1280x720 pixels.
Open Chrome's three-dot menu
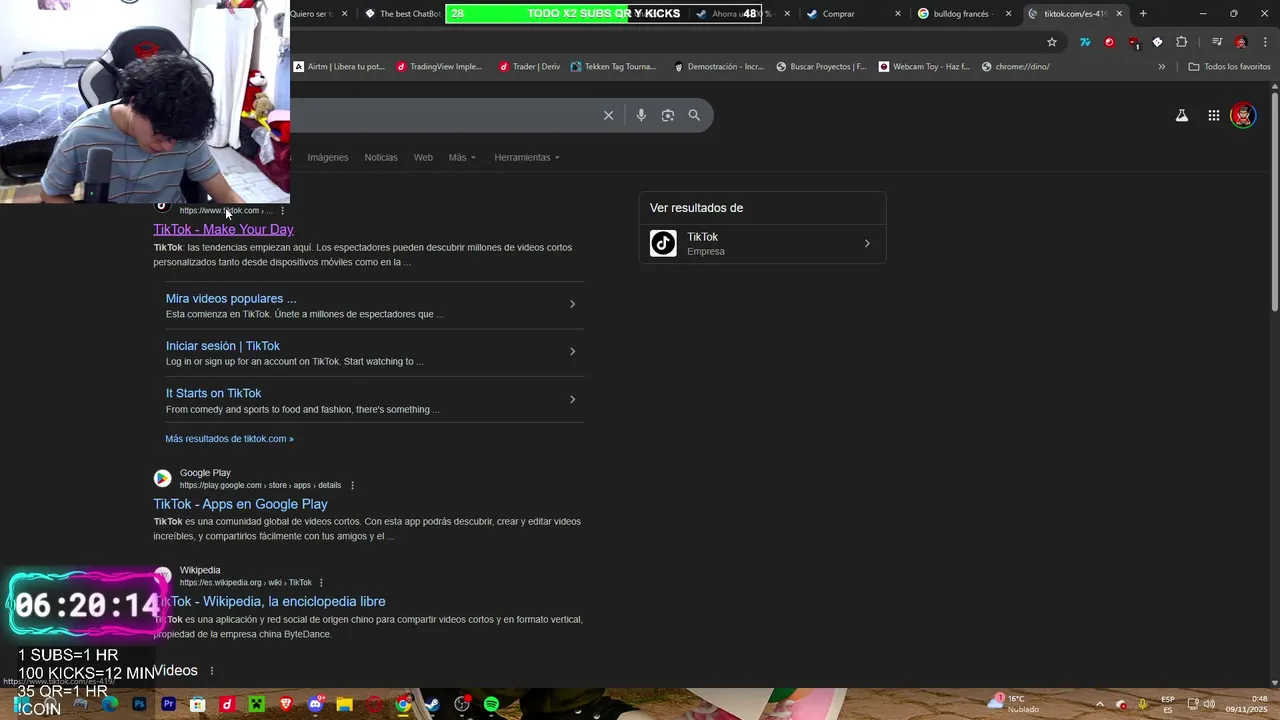click(x=1266, y=42)
